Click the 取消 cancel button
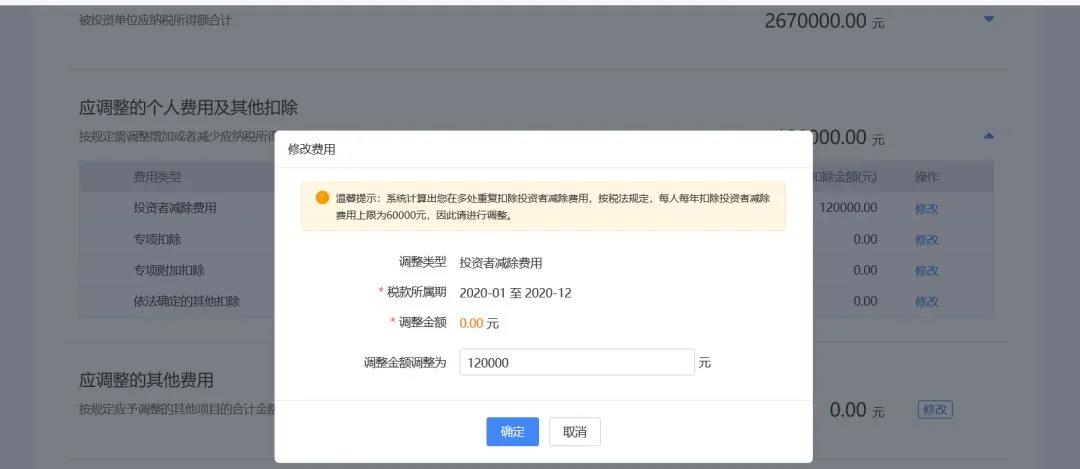 pos(575,432)
